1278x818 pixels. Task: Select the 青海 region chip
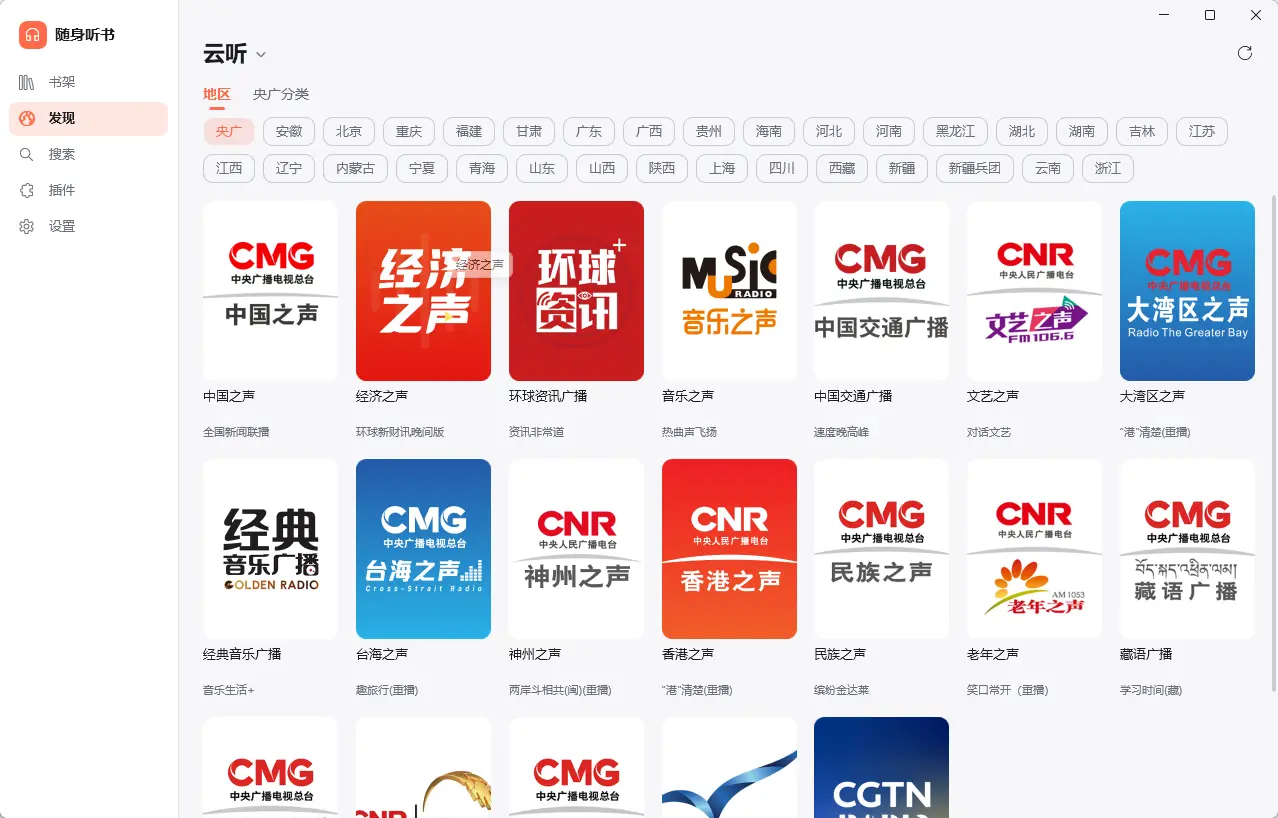482,168
